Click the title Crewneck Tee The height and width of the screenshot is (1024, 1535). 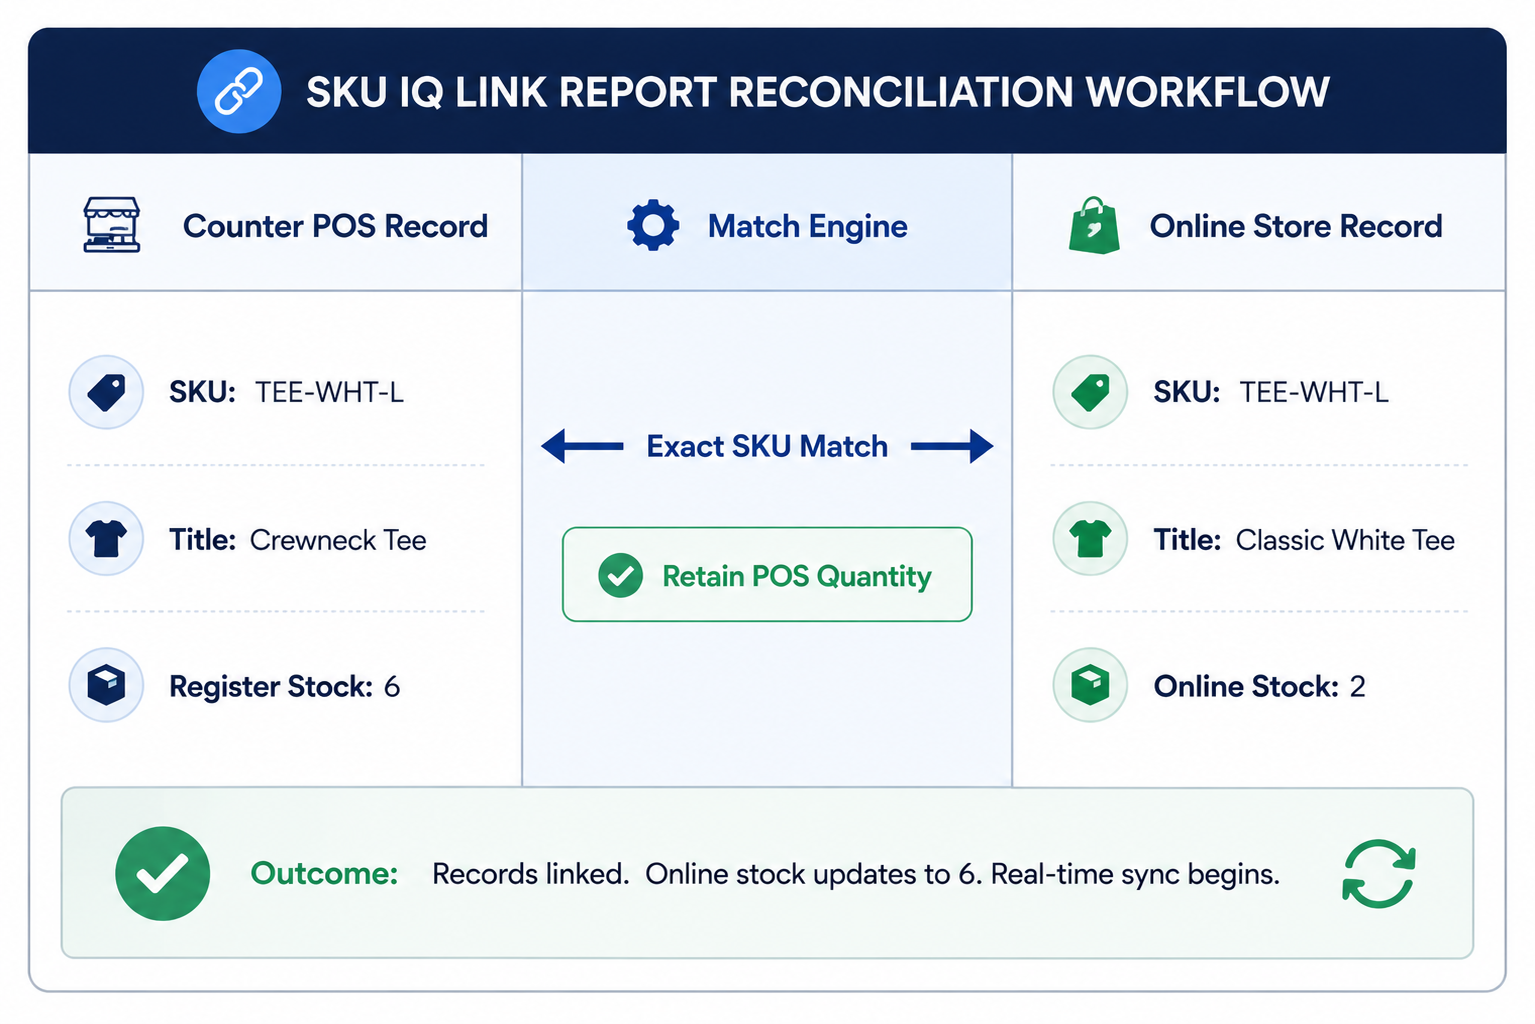pyautogui.click(x=338, y=540)
